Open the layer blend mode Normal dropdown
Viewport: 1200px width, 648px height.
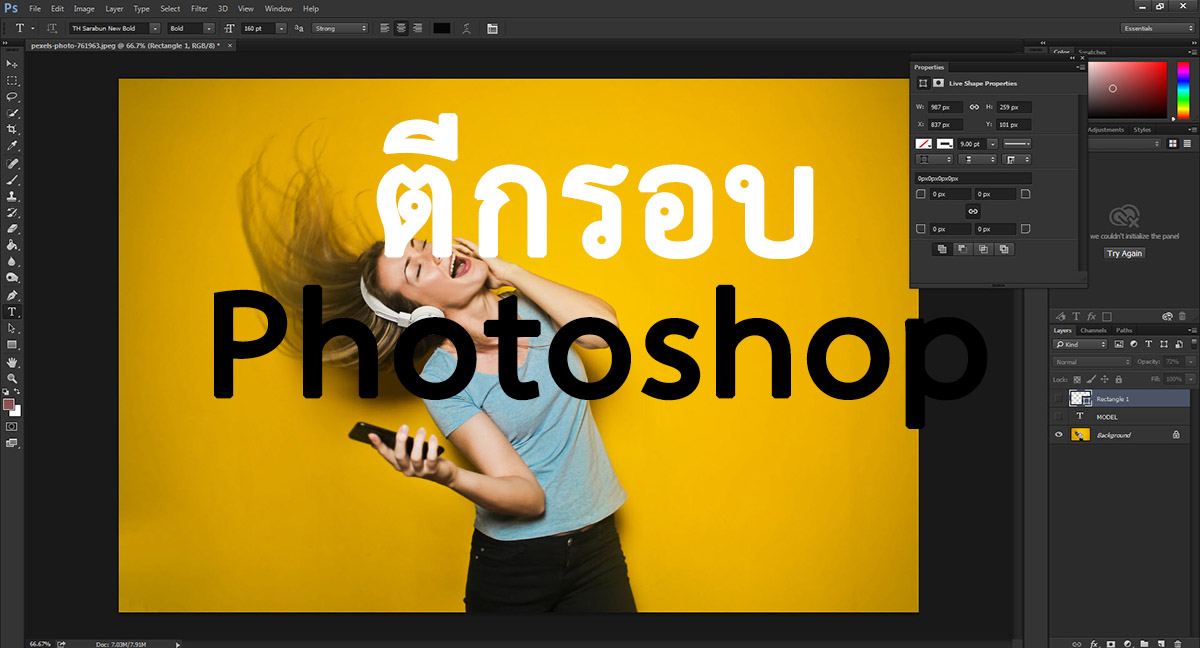1093,362
